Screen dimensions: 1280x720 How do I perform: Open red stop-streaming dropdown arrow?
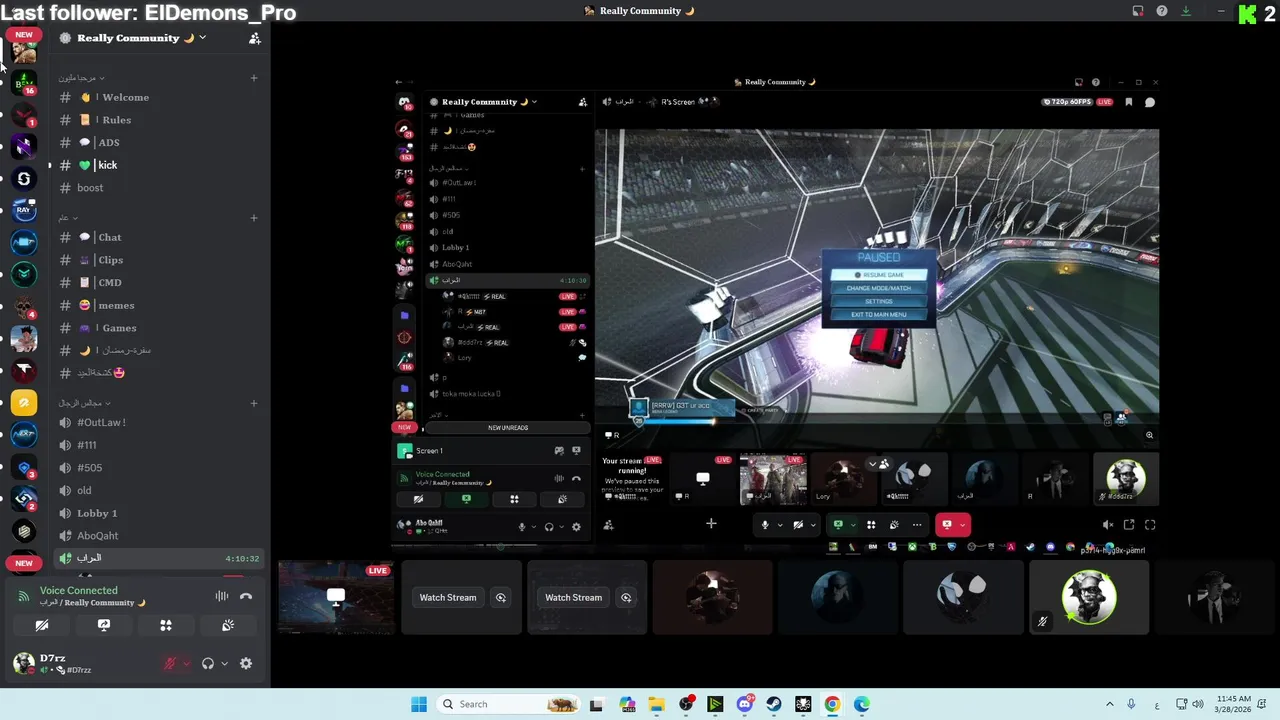pyautogui.click(x=963, y=524)
